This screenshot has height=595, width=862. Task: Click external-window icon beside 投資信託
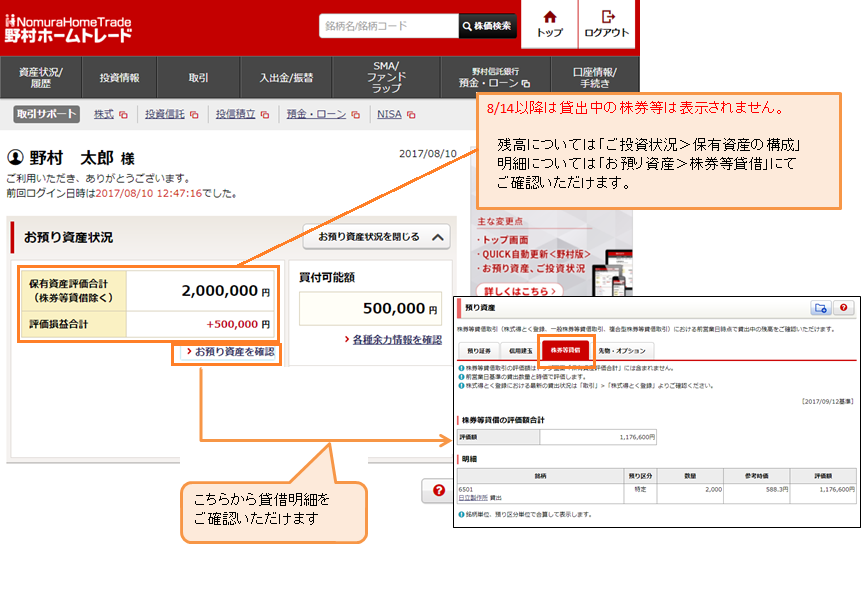[194, 115]
